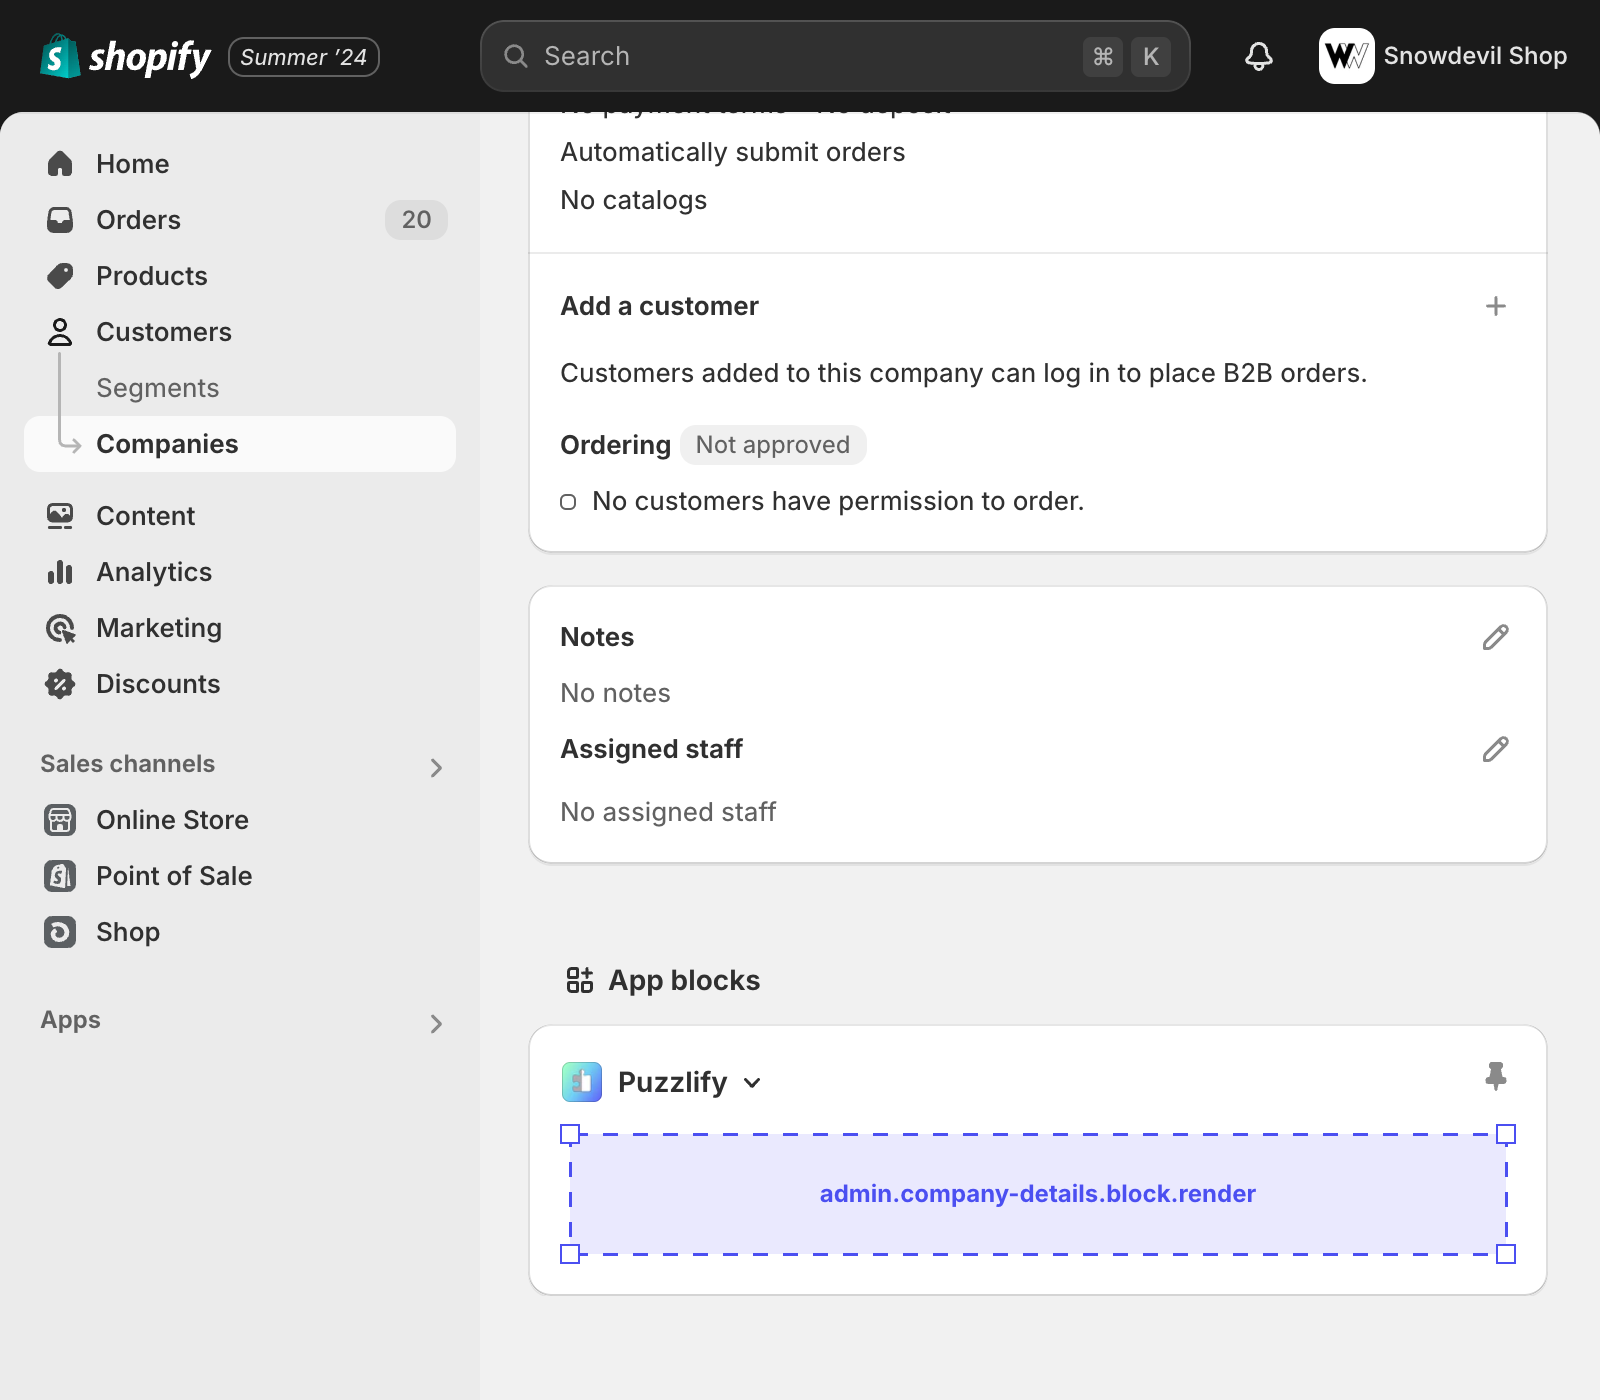The image size is (1600, 1400).
Task: Open the Snowdevil Shop account avatar
Action: (x=1346, y=56)
